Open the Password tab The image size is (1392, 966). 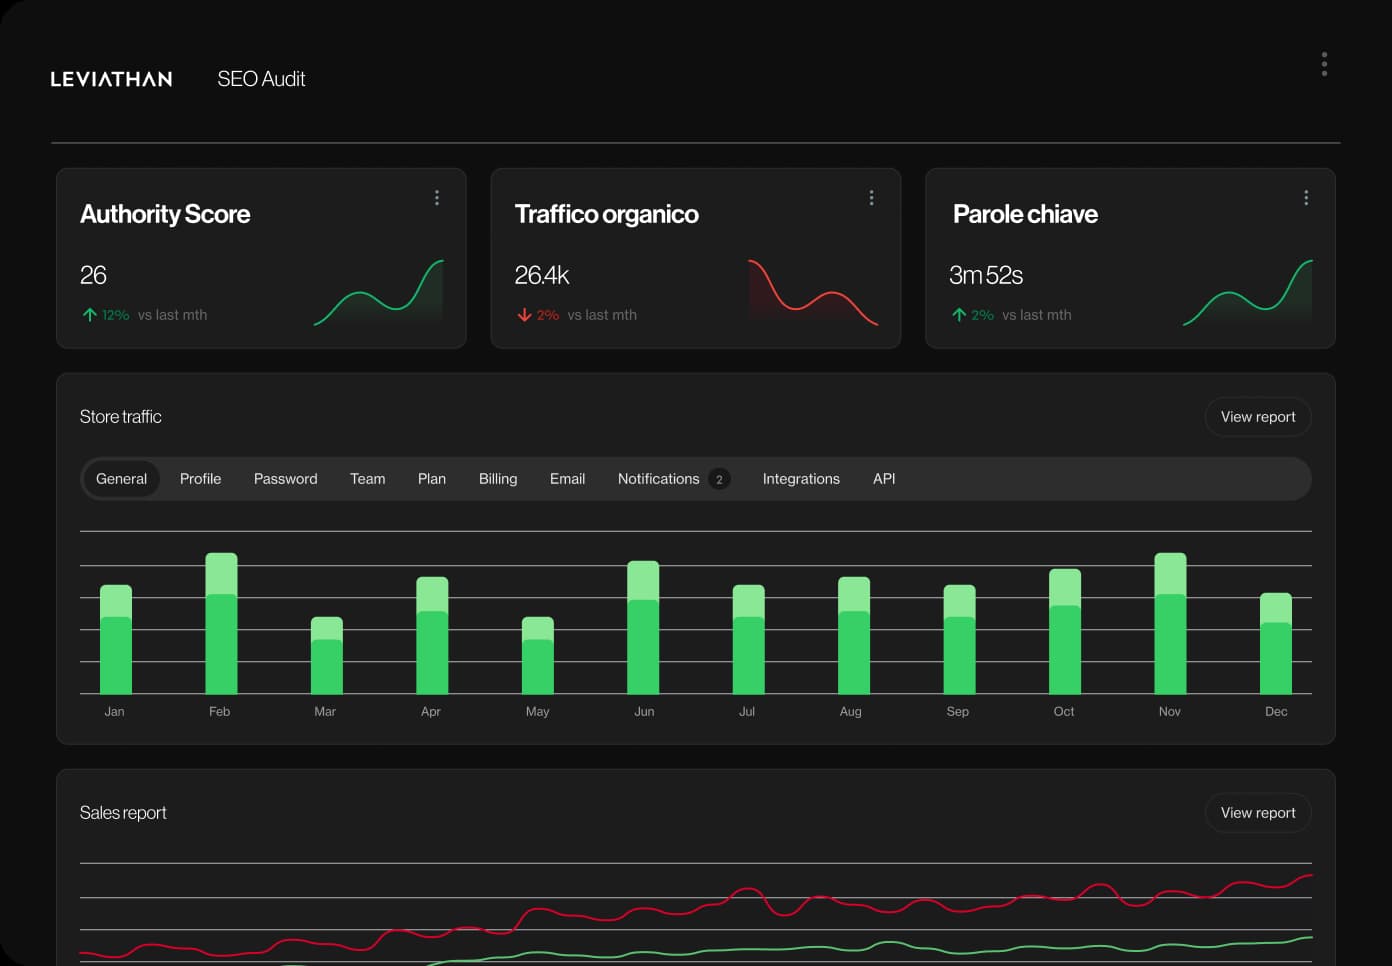285,479
